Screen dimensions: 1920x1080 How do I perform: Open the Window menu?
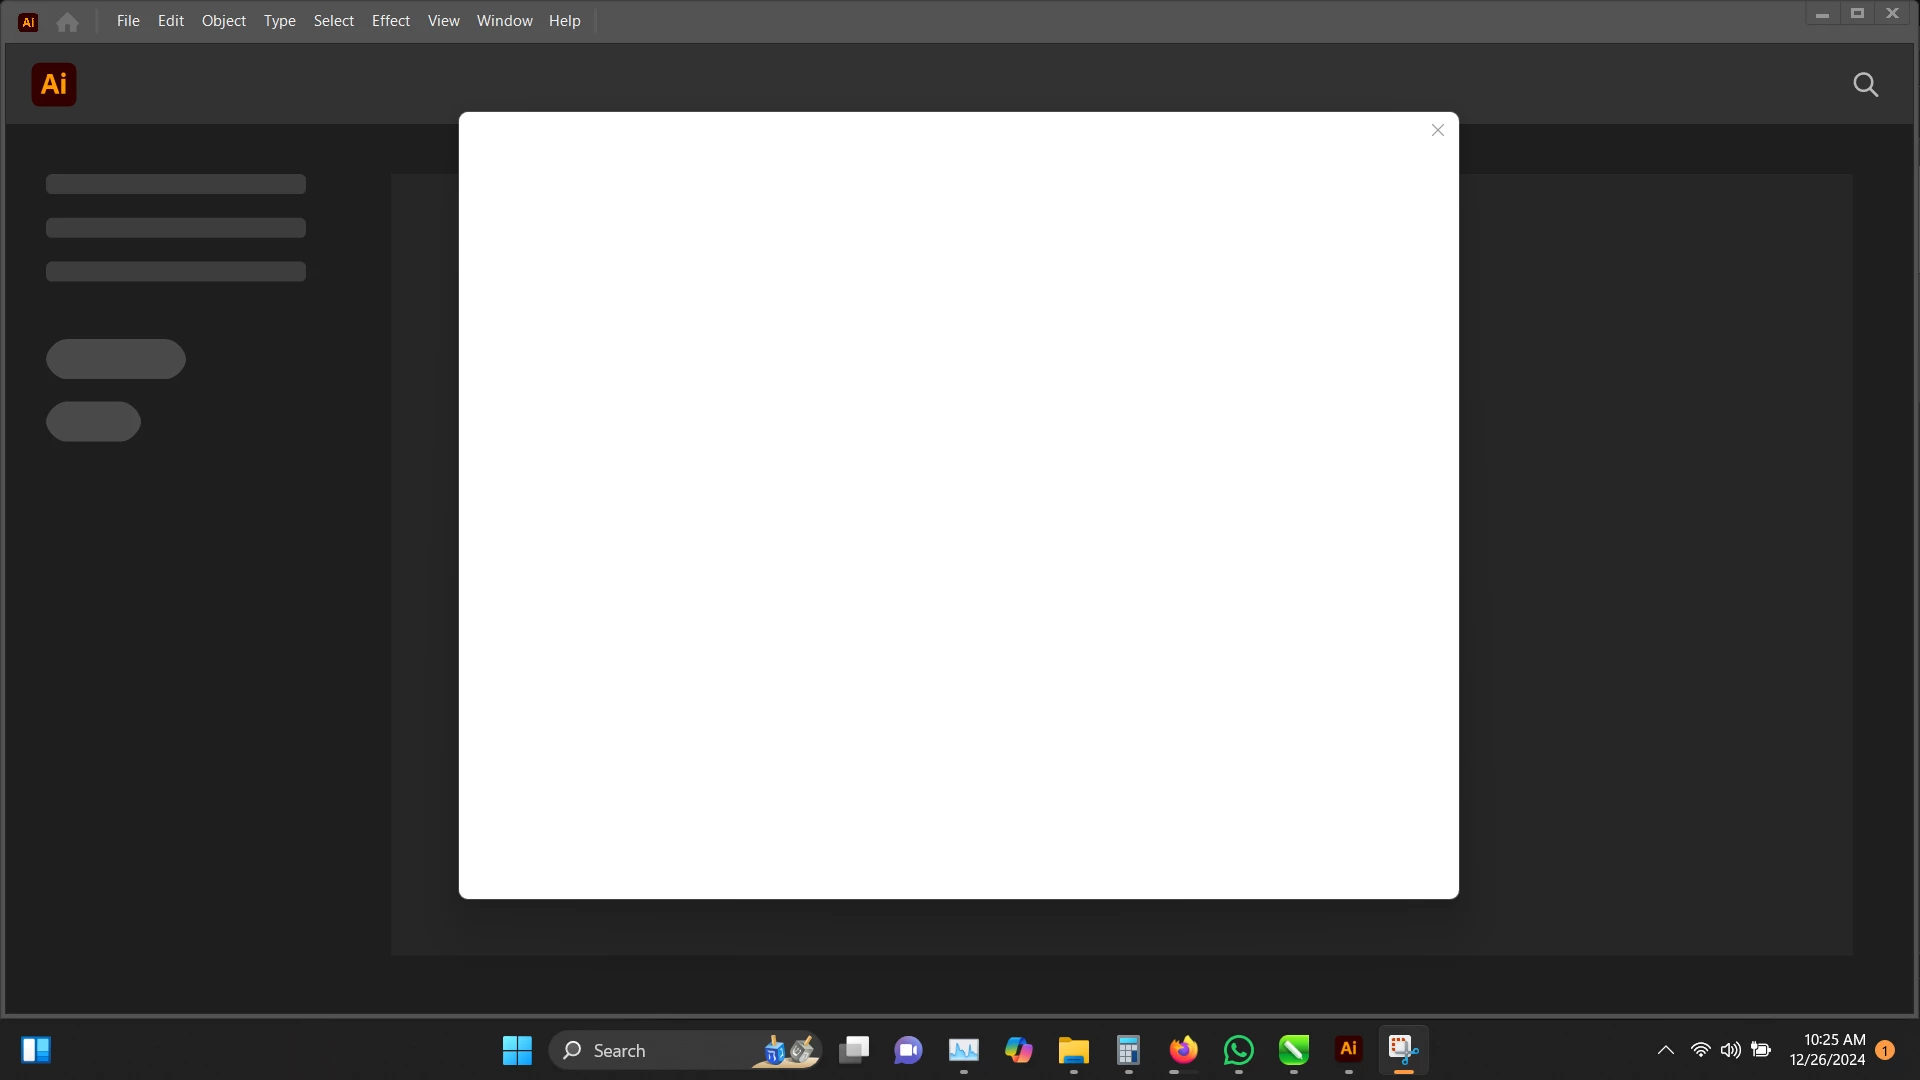pyautogui.click(x=504, y=21)
